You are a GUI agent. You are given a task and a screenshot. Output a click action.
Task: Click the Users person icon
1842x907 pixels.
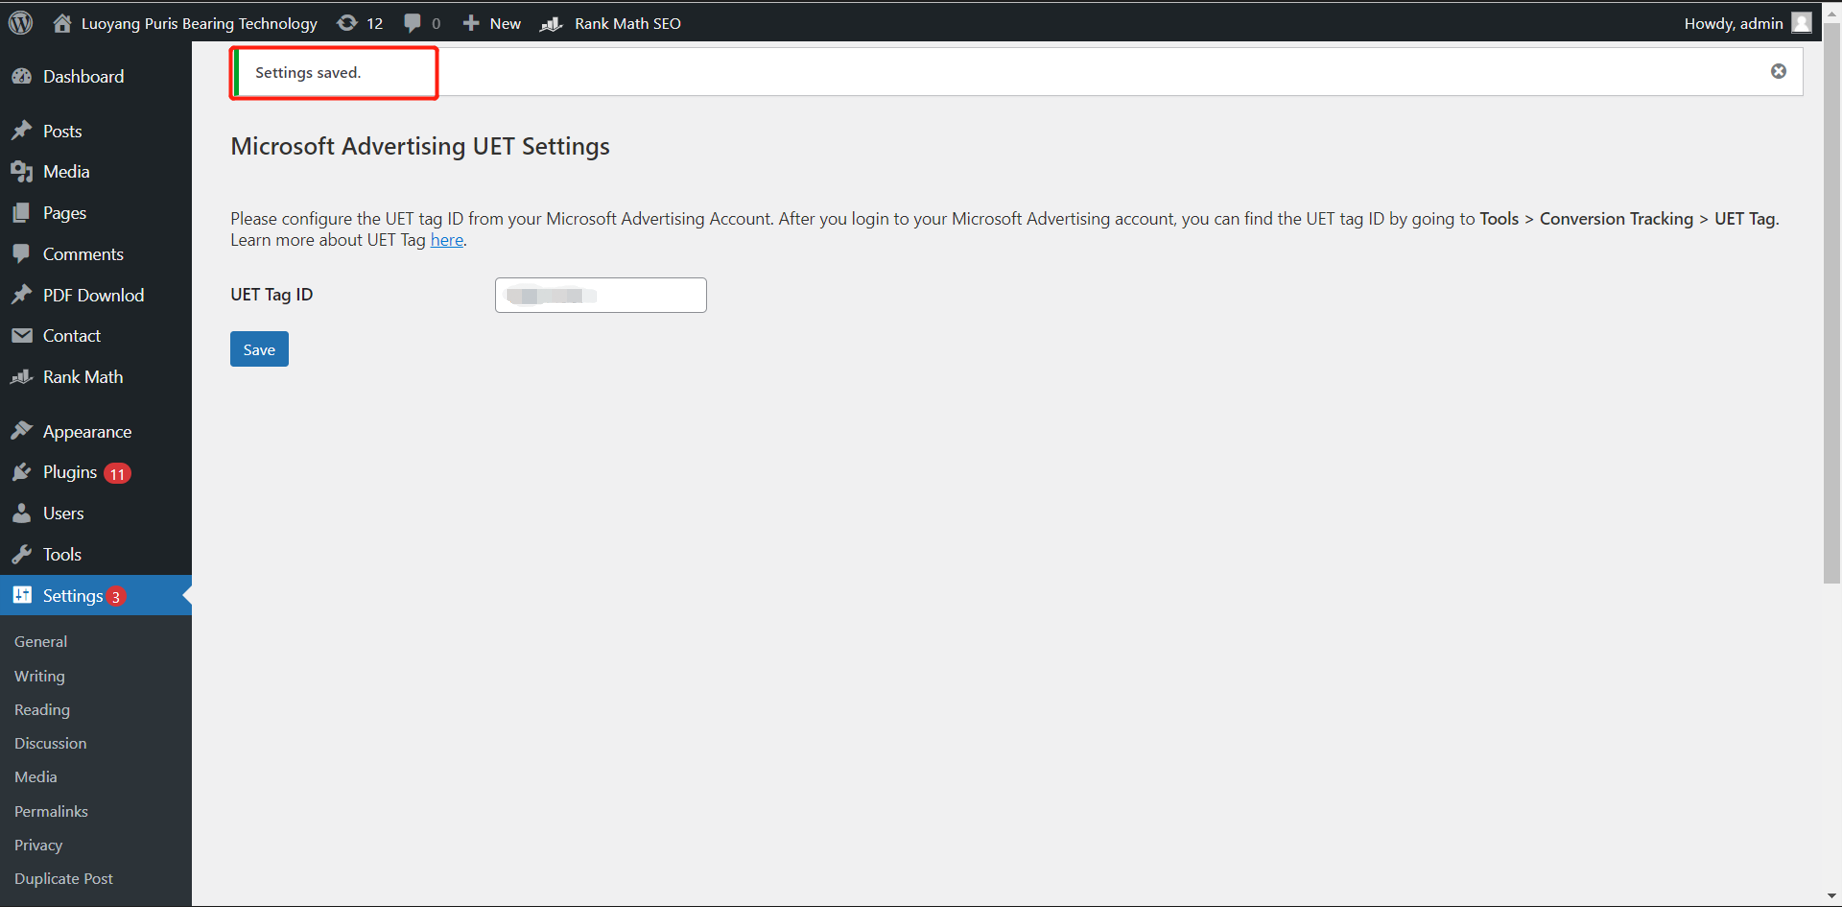pyautogui.click(x=21, y=513)
